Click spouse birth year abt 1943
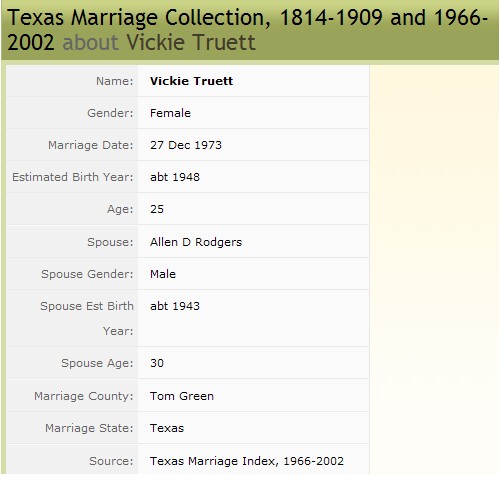Screen dimensions: 500x491 click(x=175, y=306)
